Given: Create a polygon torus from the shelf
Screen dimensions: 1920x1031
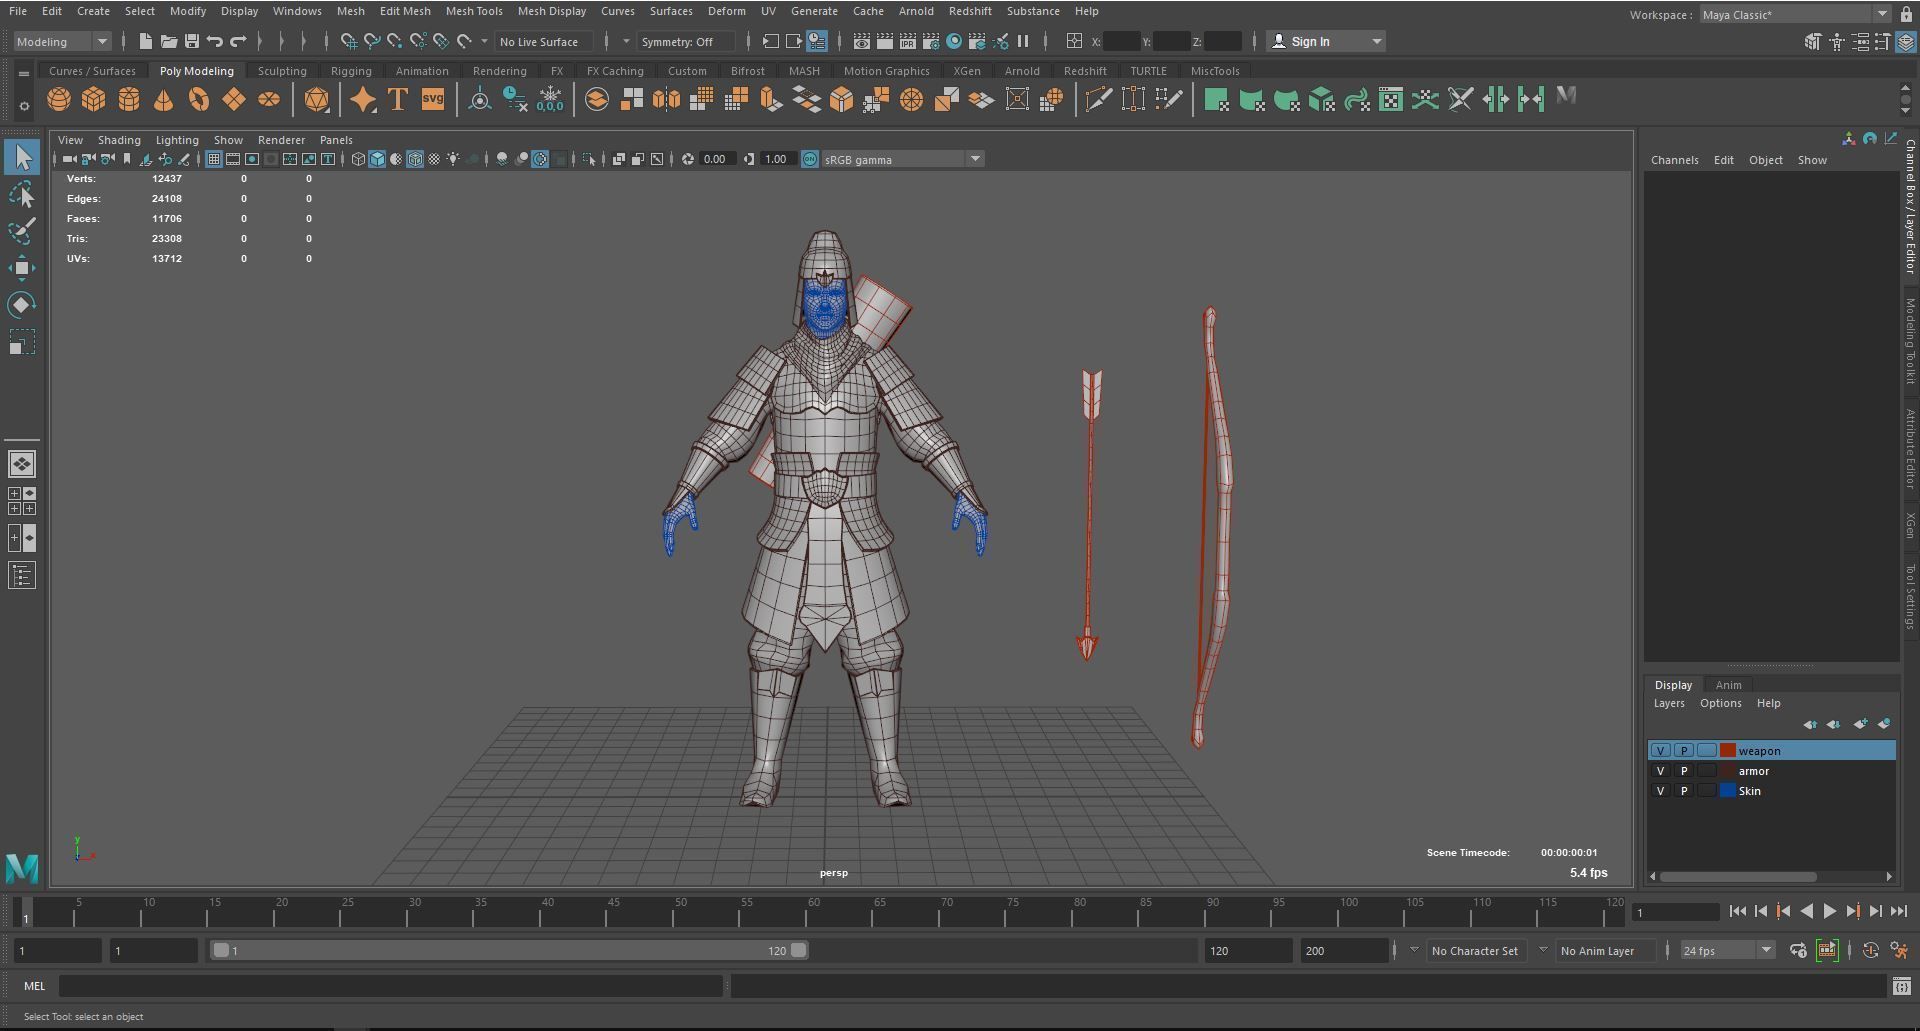Looking at the screenshot, I should (x=199, y=100).
